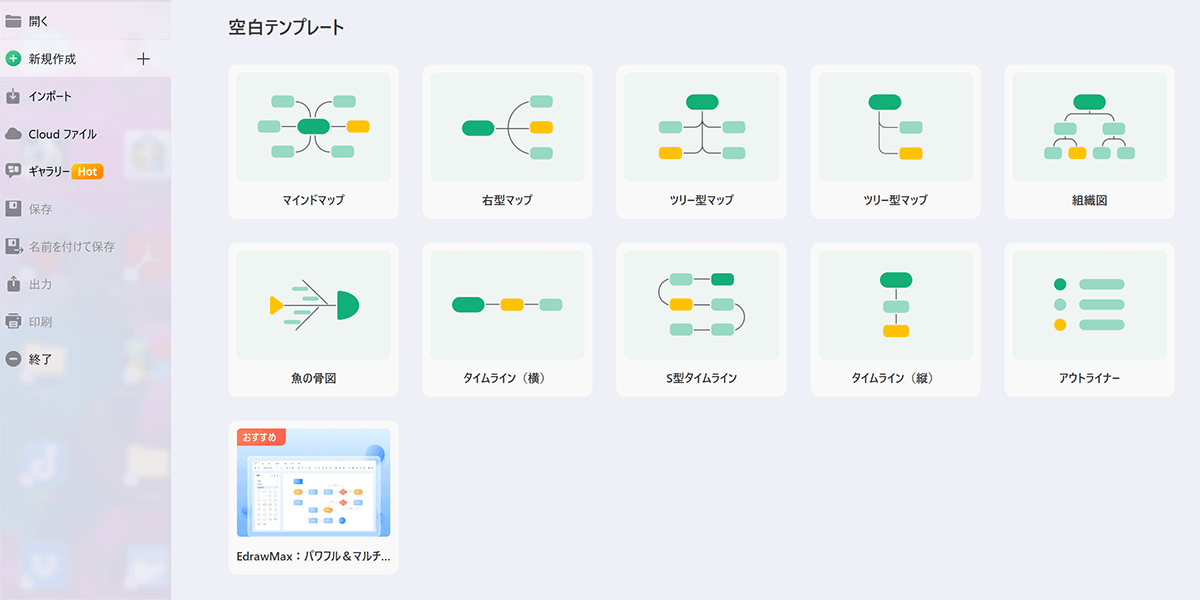Image resolution: width=1200 pixels, height=600 pixels.
Task: Select 名前を付けて保存 menu item
Action: coord(71,246)
